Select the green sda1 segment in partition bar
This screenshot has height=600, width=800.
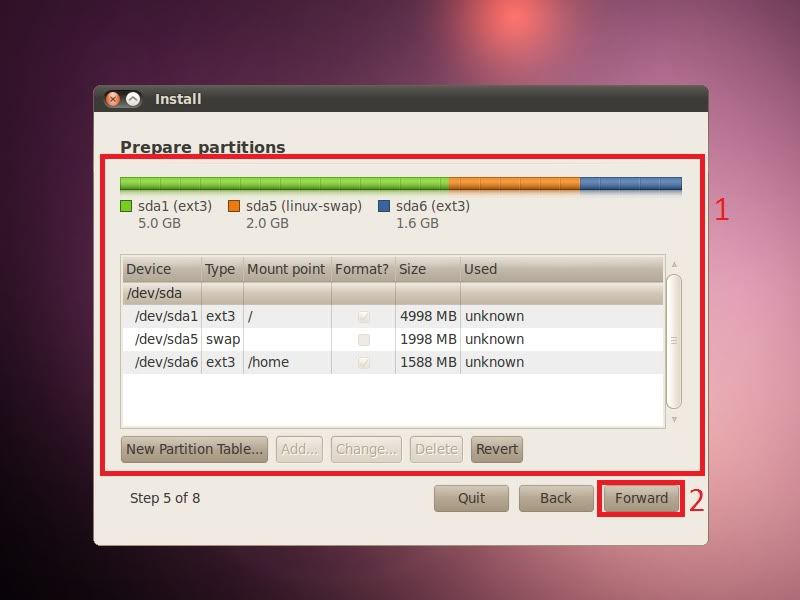click(x=284, y=184)
